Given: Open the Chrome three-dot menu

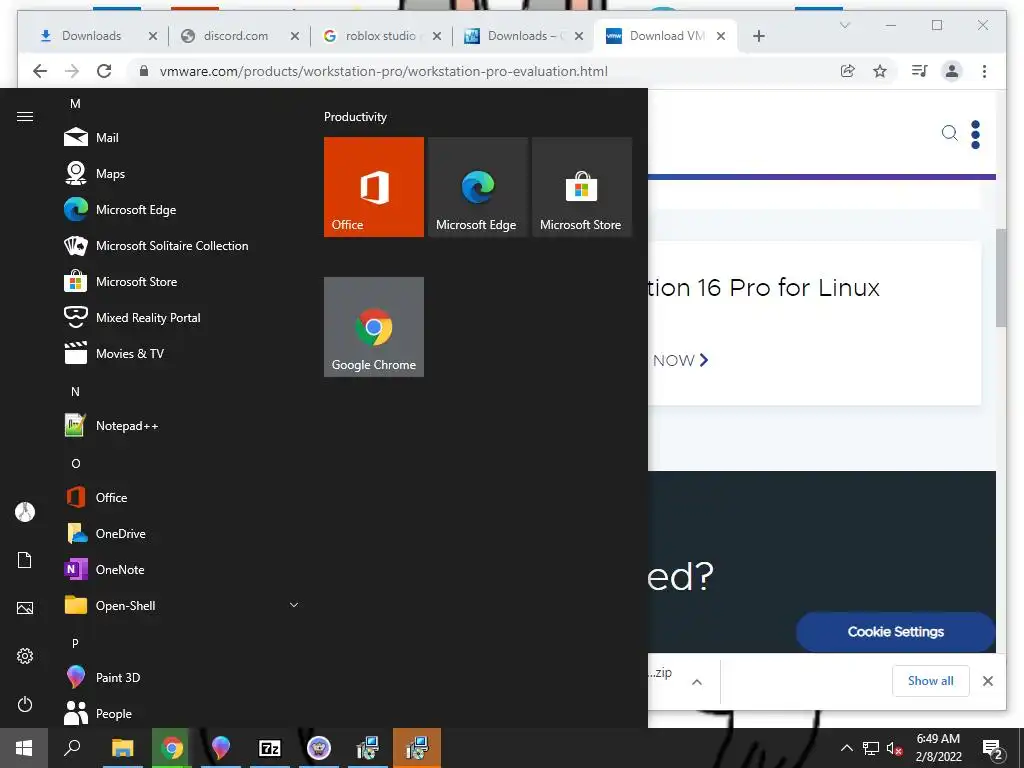Looking at the screenshot, I should coord(984,71).
